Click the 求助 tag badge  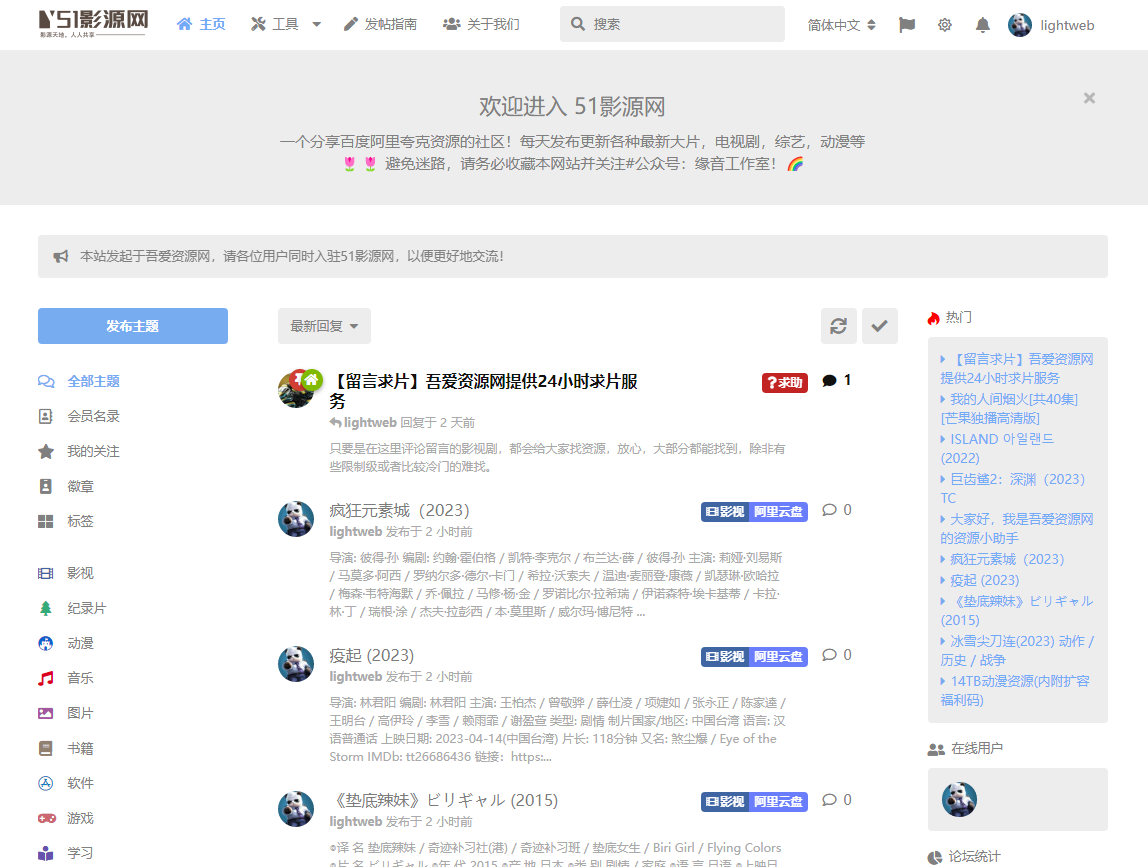[785, 382]
